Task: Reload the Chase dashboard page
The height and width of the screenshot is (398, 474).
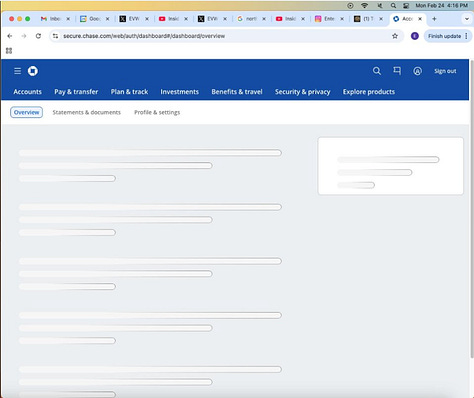Action: tap(38, 36)
